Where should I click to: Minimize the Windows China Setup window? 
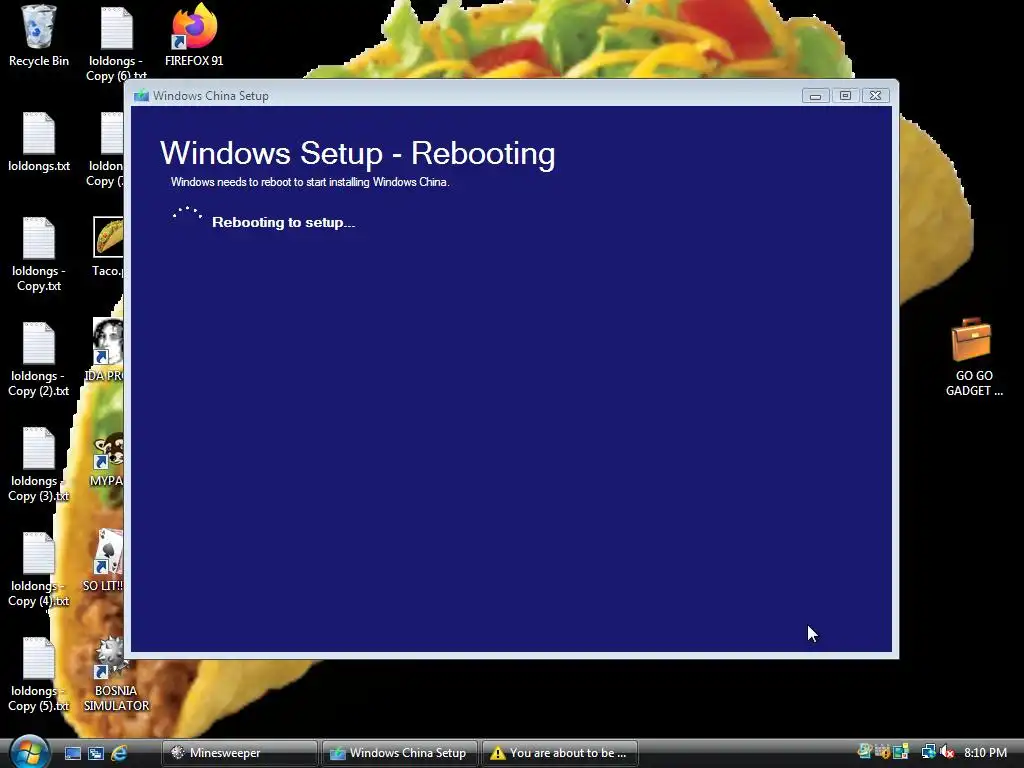click(815, 96)
